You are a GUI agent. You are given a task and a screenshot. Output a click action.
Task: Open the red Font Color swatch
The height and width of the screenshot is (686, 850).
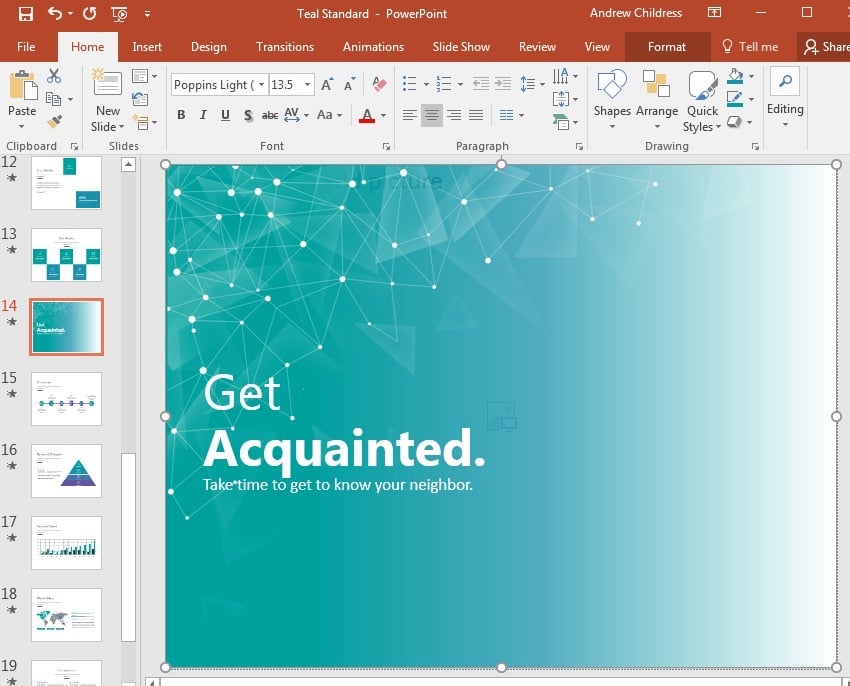coord(367,115)
